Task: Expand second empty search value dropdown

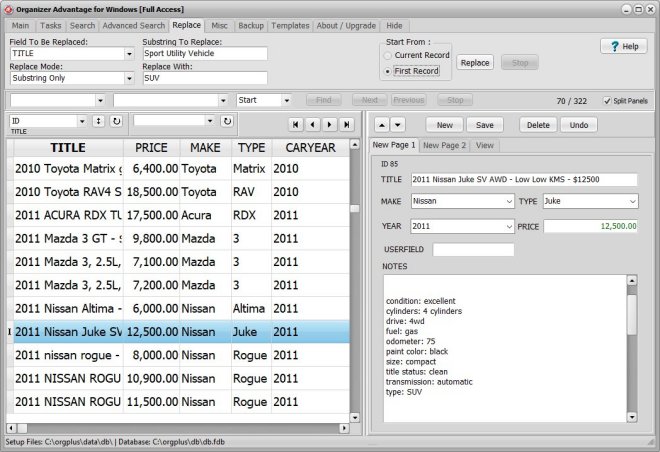Action: click(x=223, y=101)
